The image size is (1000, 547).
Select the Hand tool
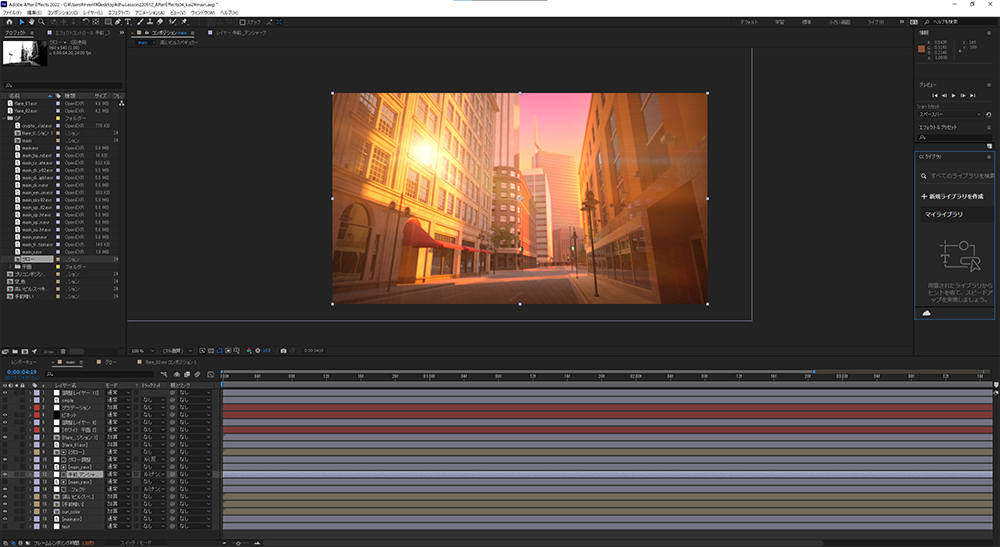pos(31,22)
